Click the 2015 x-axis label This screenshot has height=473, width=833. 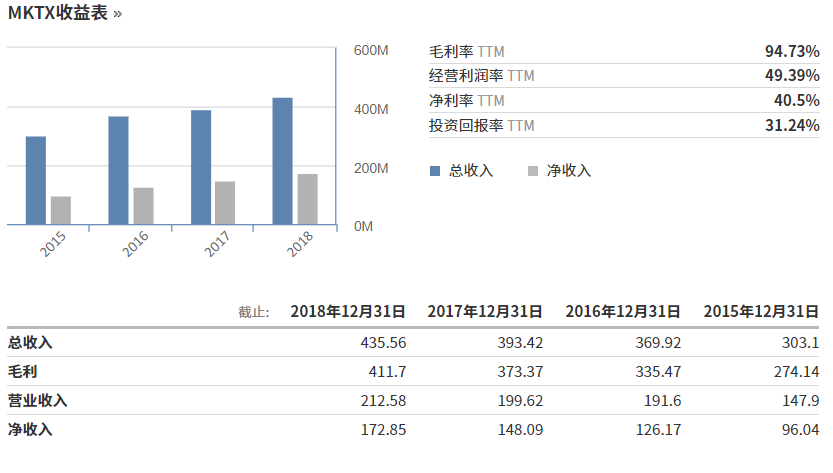click(53, 244)
